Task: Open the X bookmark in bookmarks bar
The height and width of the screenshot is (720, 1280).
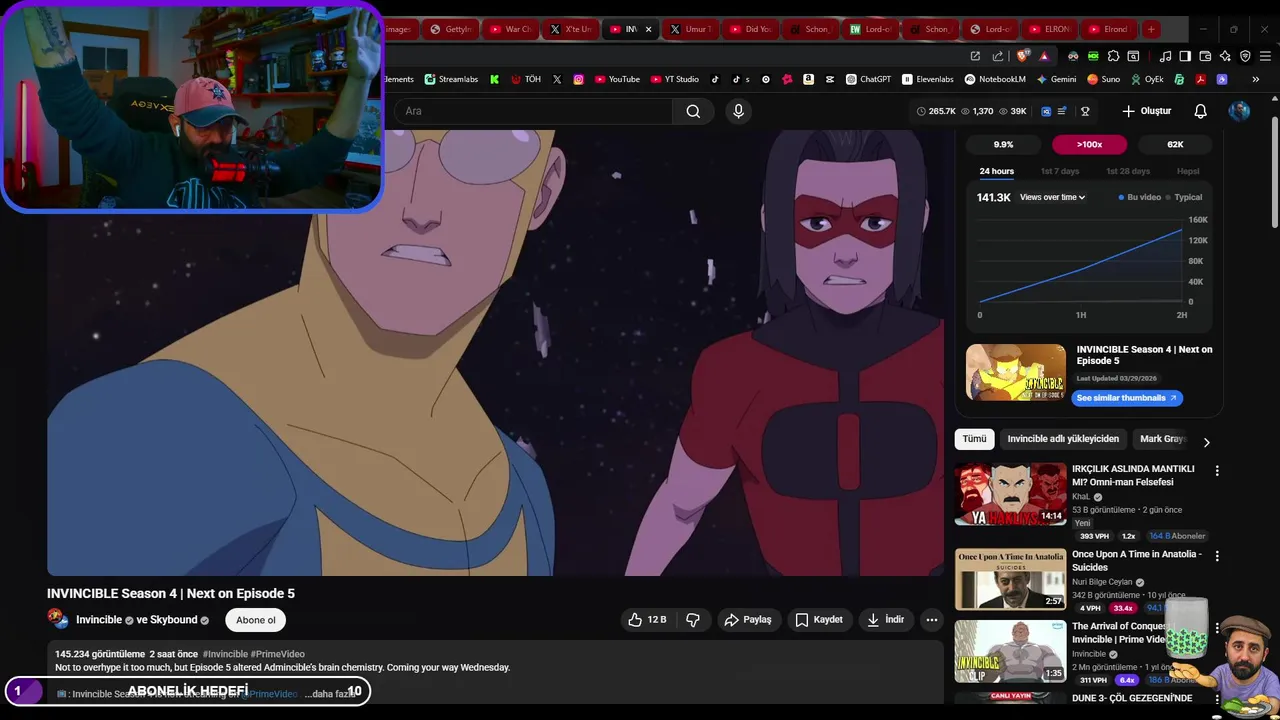Action: [x=557, y=79]
